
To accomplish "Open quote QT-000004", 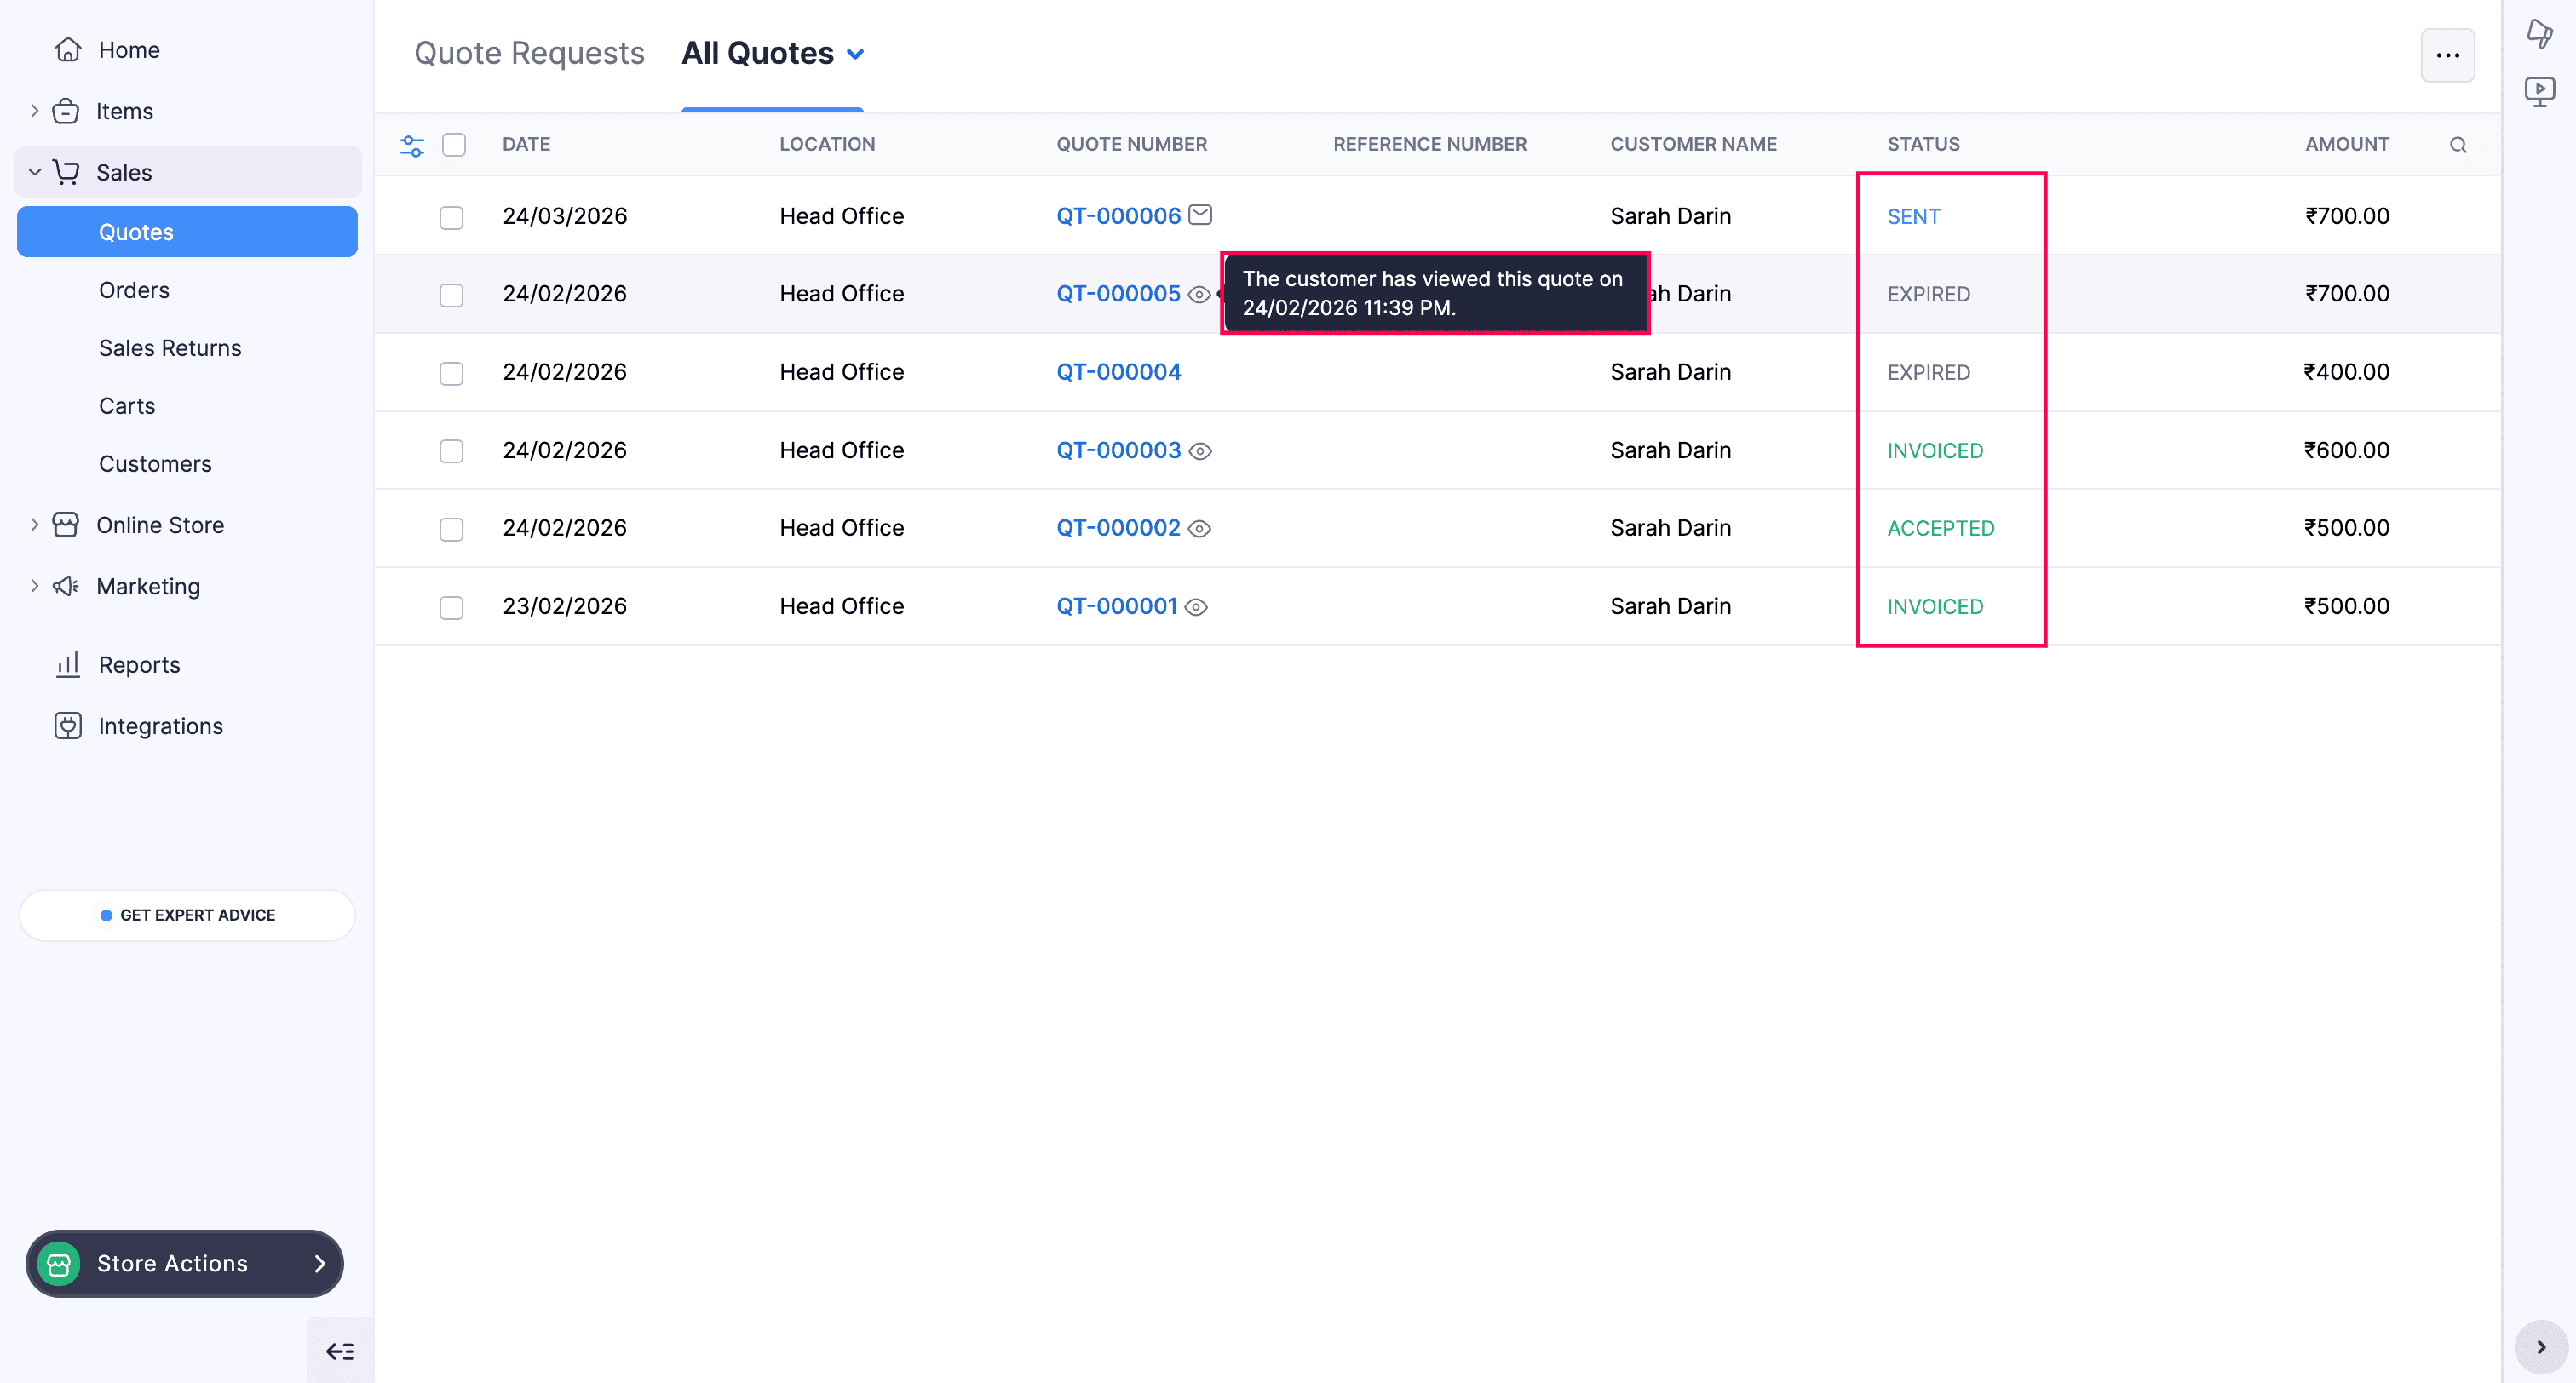I will (x=1118, y=371).
